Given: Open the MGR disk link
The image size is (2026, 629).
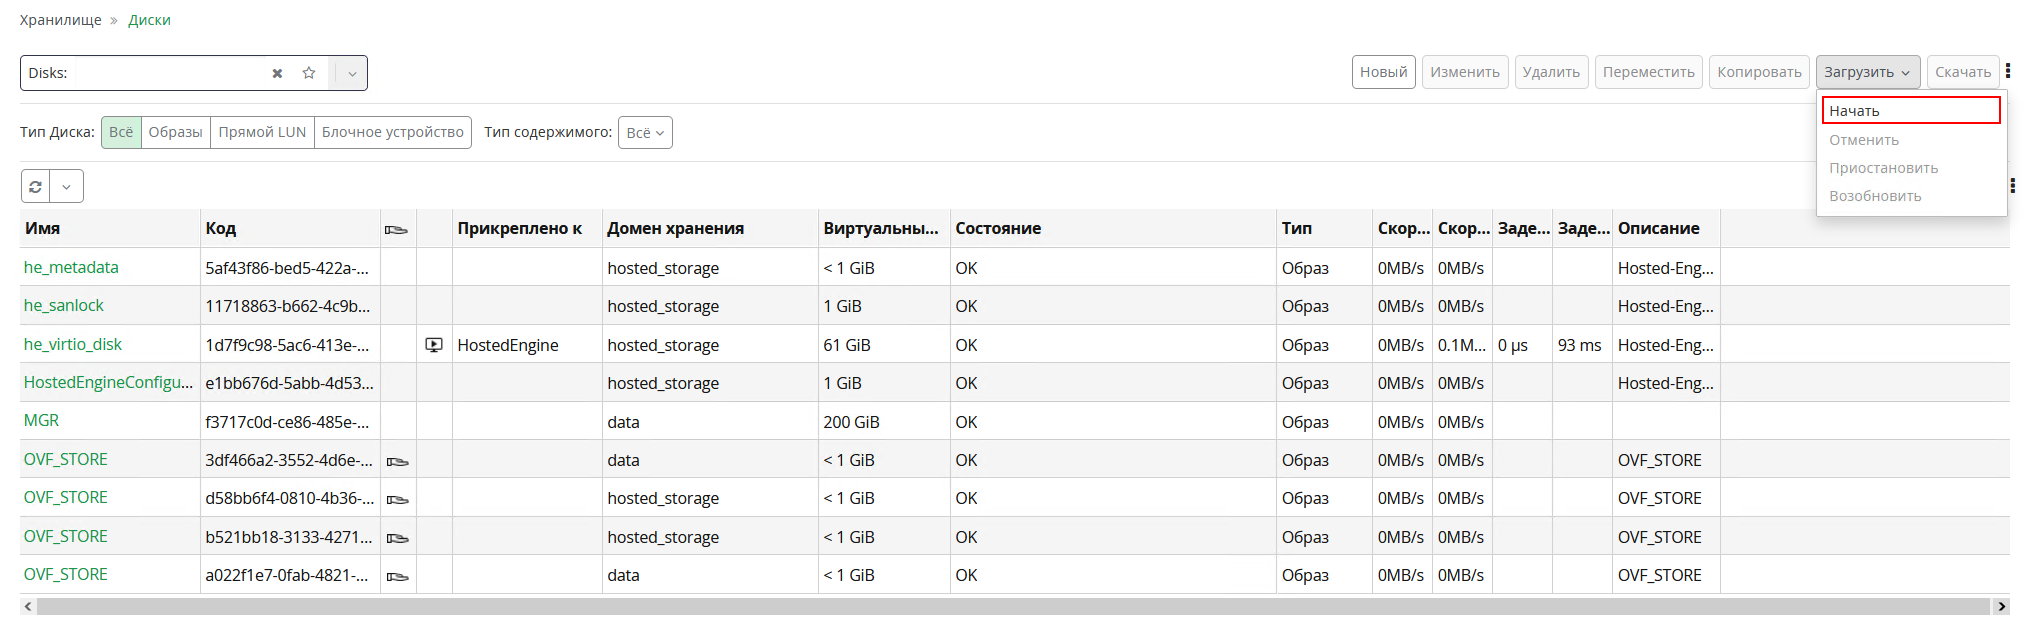Looking at the screenshot, I should (x=41, y=420).
